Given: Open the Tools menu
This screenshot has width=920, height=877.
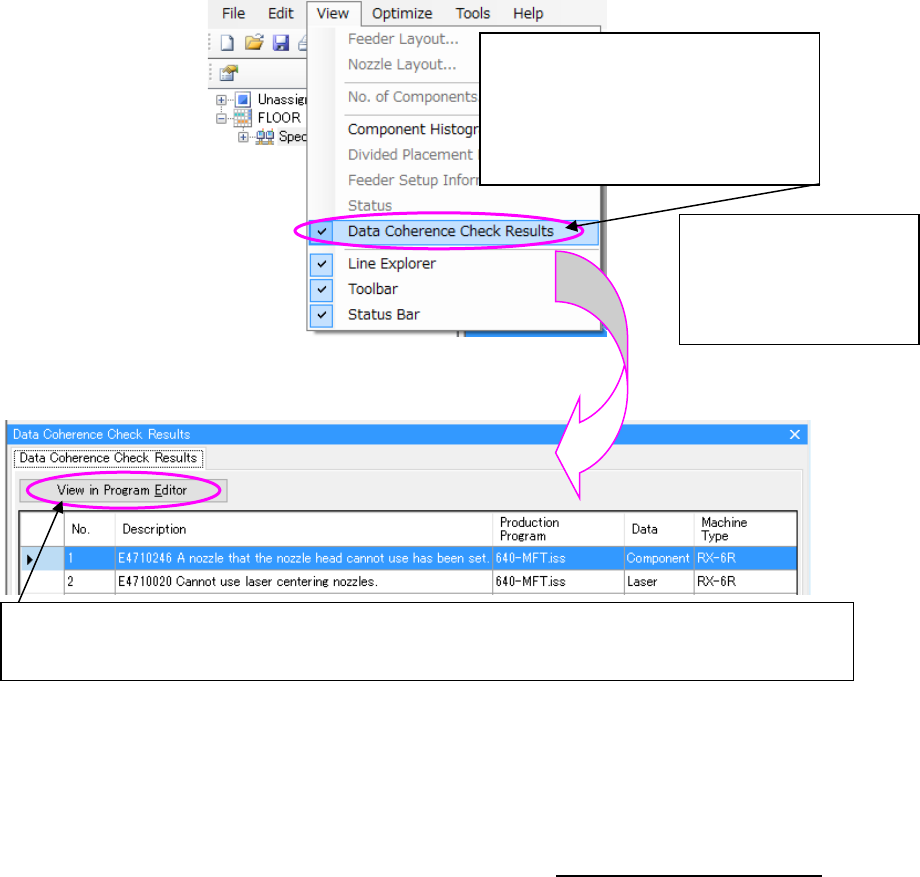Looking at the screenshot, I should [x=472, y=13].
